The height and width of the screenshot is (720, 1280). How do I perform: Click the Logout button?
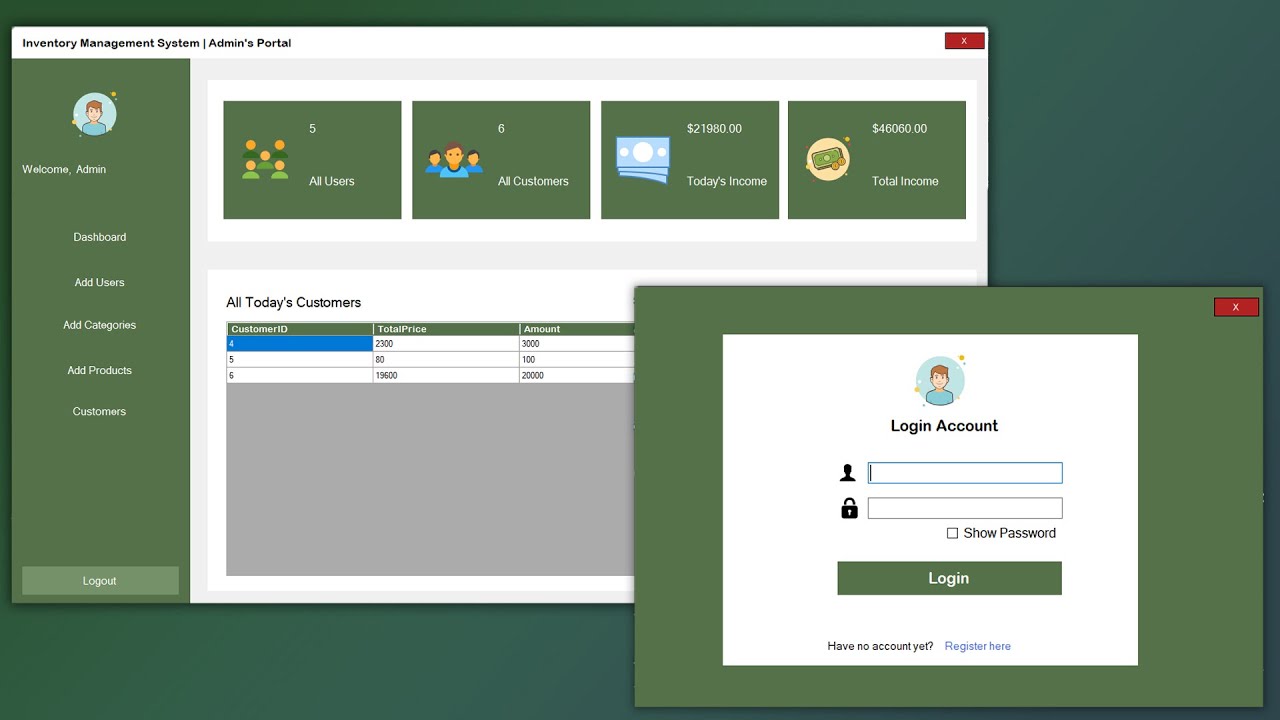100,581
